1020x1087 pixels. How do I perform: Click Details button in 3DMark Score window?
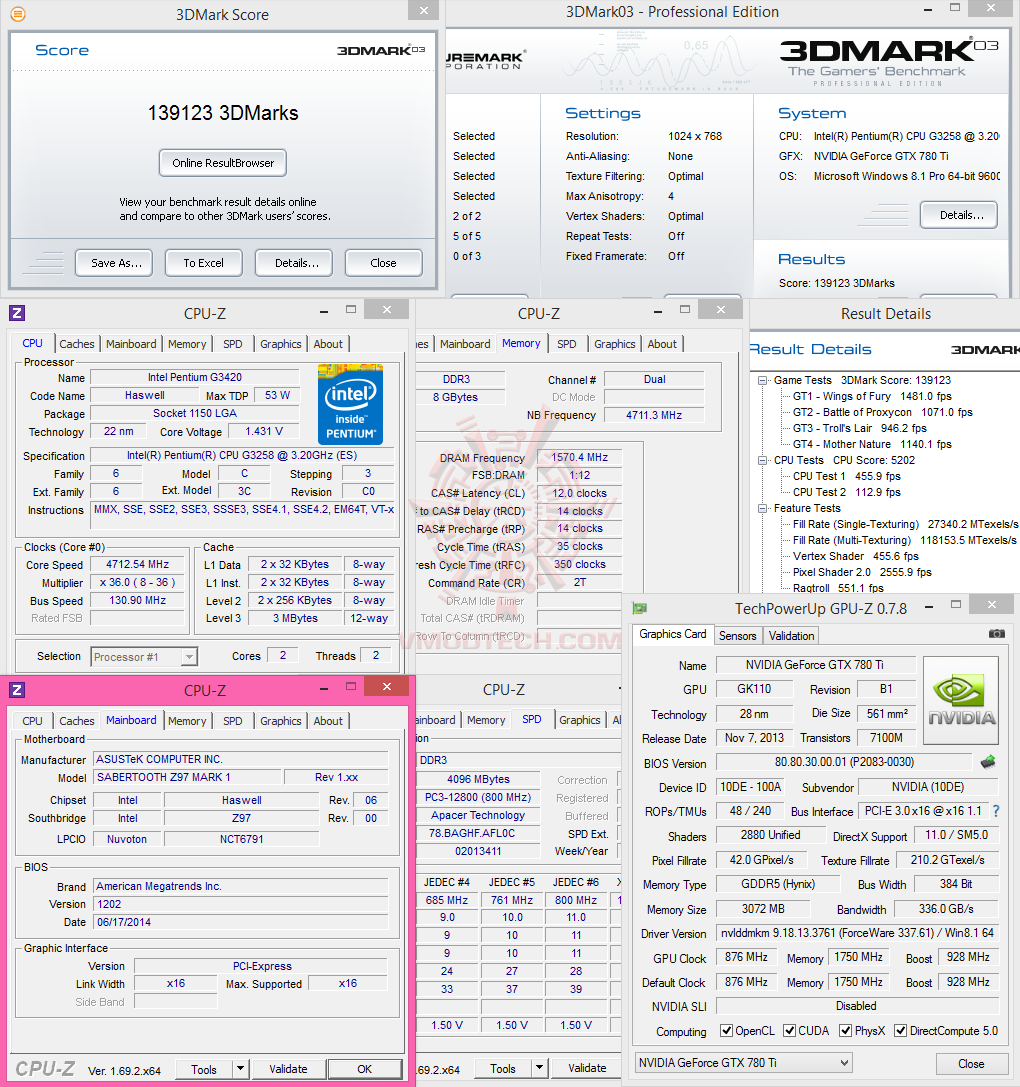(x=294, y=263)
